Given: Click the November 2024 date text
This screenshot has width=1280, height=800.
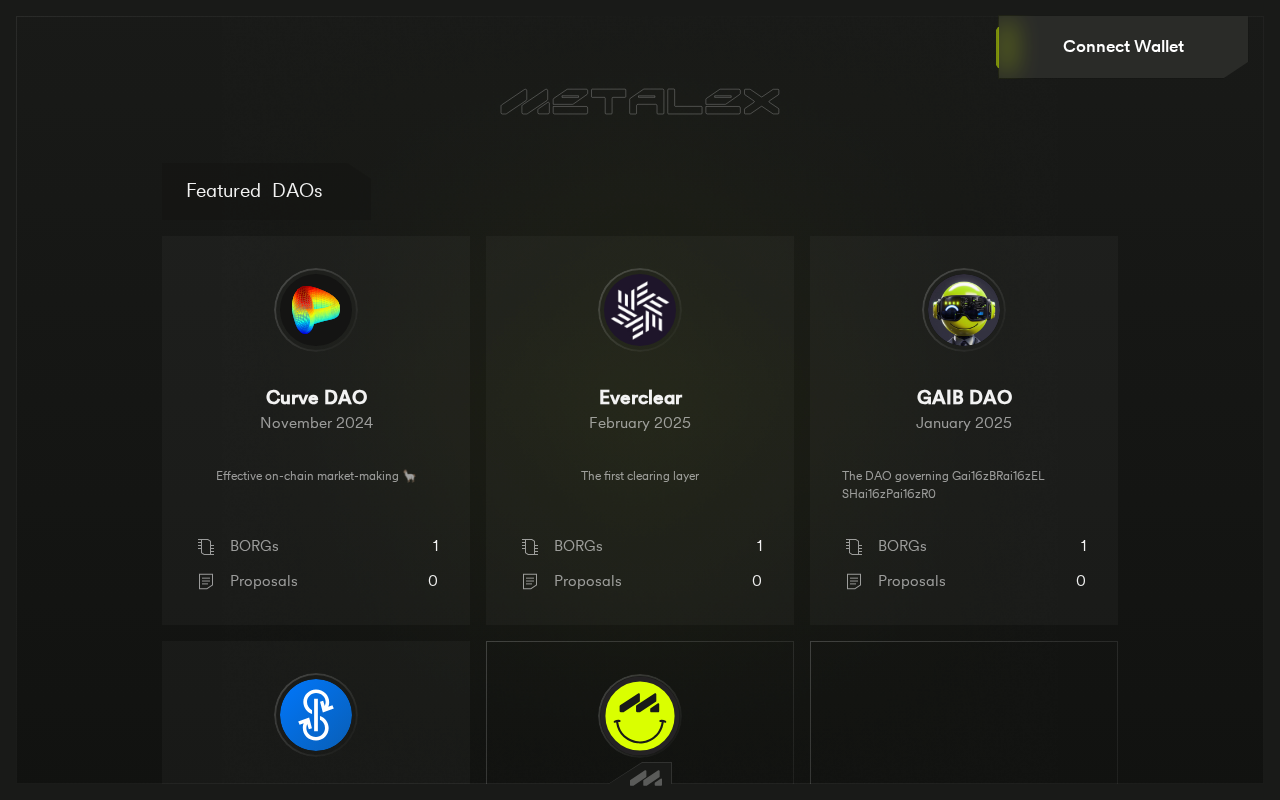Looking at the screenshot, I should [316, 423].
